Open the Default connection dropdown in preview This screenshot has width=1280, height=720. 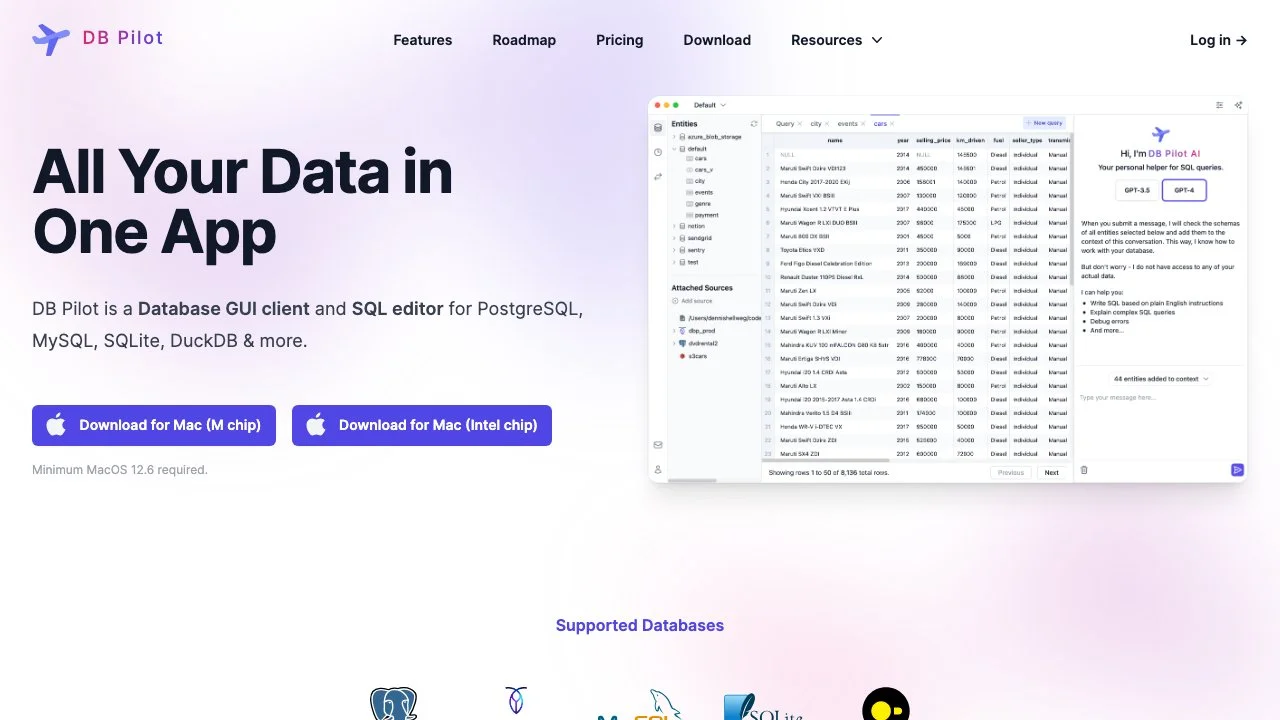710,105
